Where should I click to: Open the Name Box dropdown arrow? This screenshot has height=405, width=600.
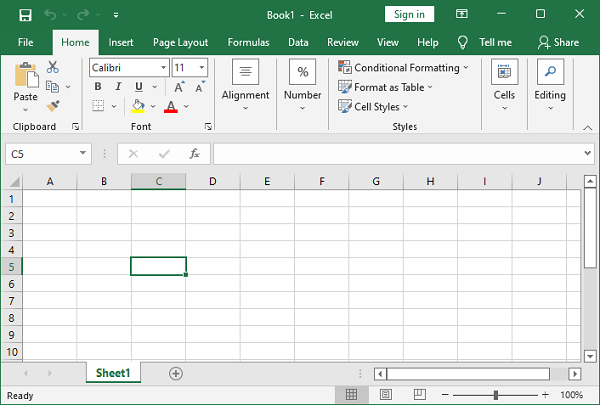pos(84,154)
